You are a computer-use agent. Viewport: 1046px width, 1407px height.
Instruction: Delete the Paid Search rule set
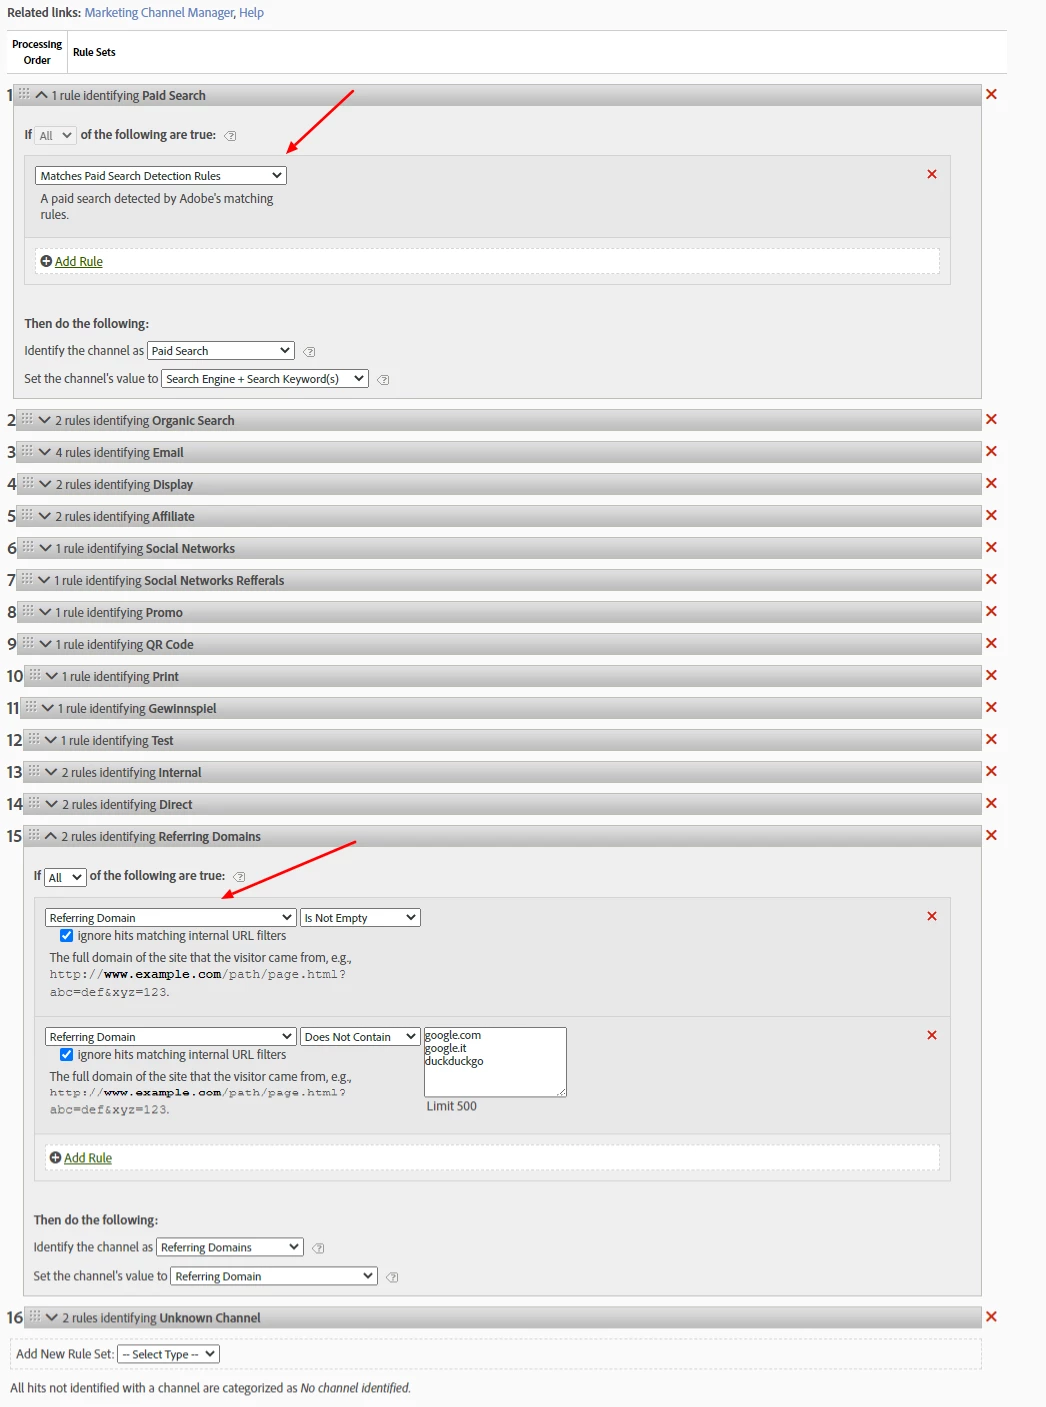(x=991, y=94)
